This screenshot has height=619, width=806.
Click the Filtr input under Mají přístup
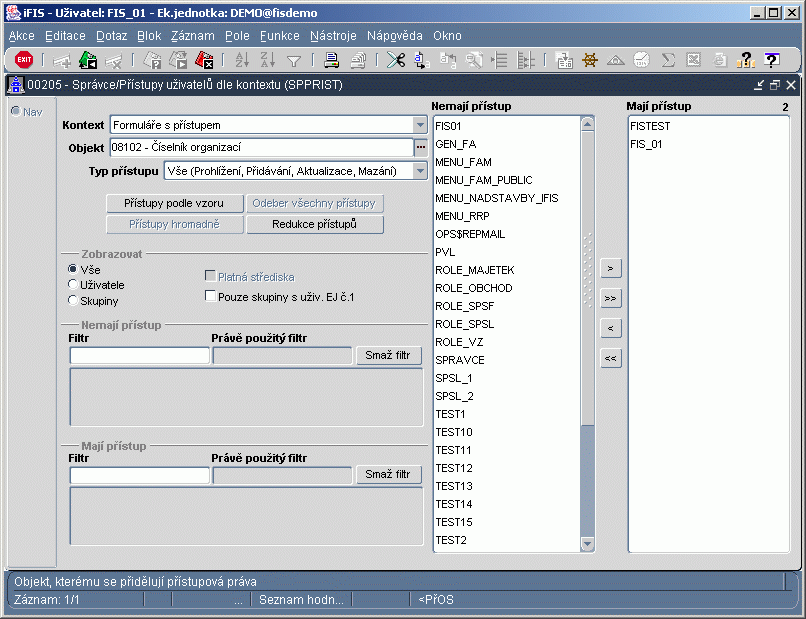[140, 475]
